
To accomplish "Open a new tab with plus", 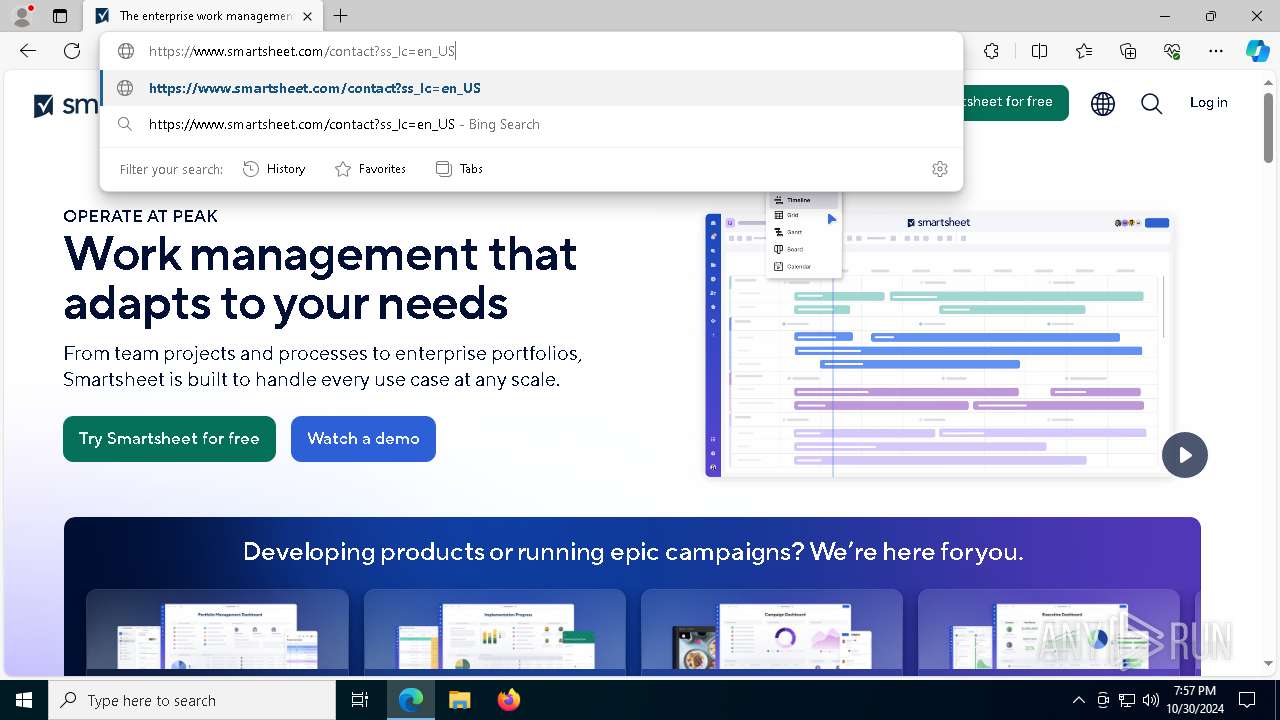I will [341, 16].
